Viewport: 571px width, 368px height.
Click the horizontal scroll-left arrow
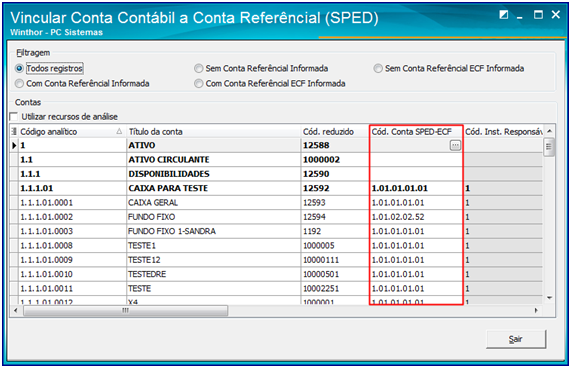click(x=15, y=310)
